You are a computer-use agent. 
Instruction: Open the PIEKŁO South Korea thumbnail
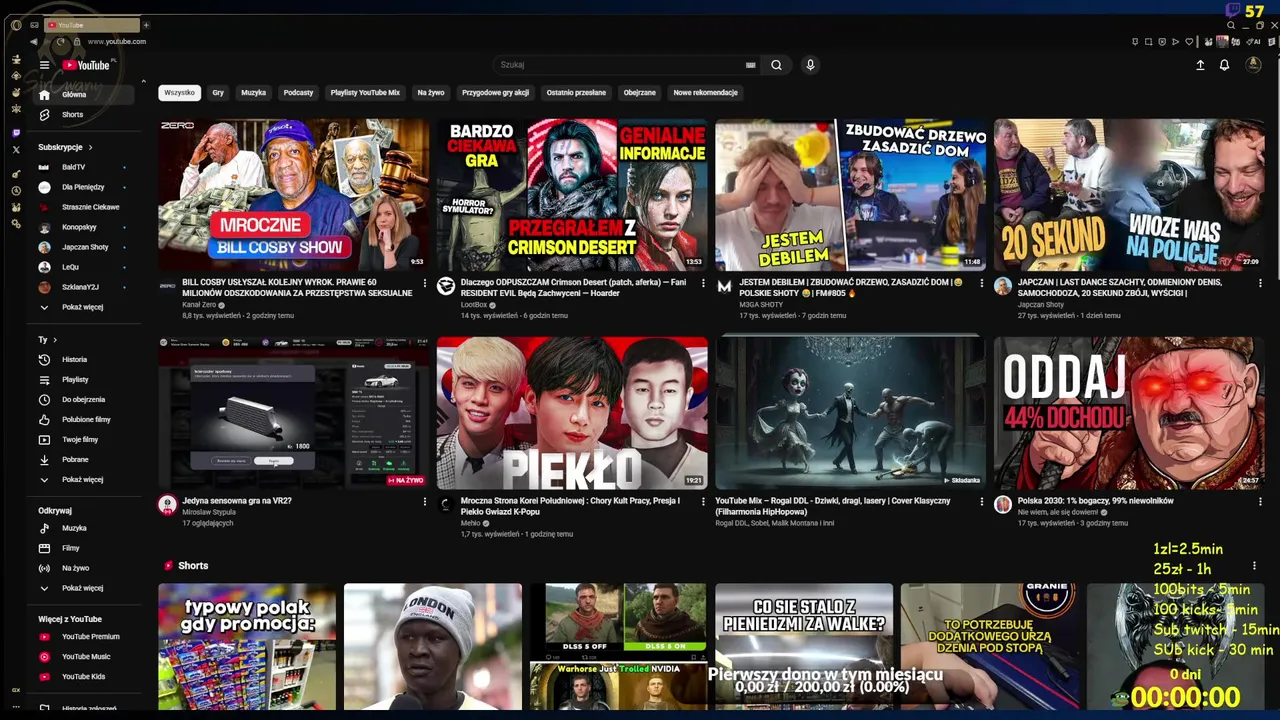tap(572, 413)
